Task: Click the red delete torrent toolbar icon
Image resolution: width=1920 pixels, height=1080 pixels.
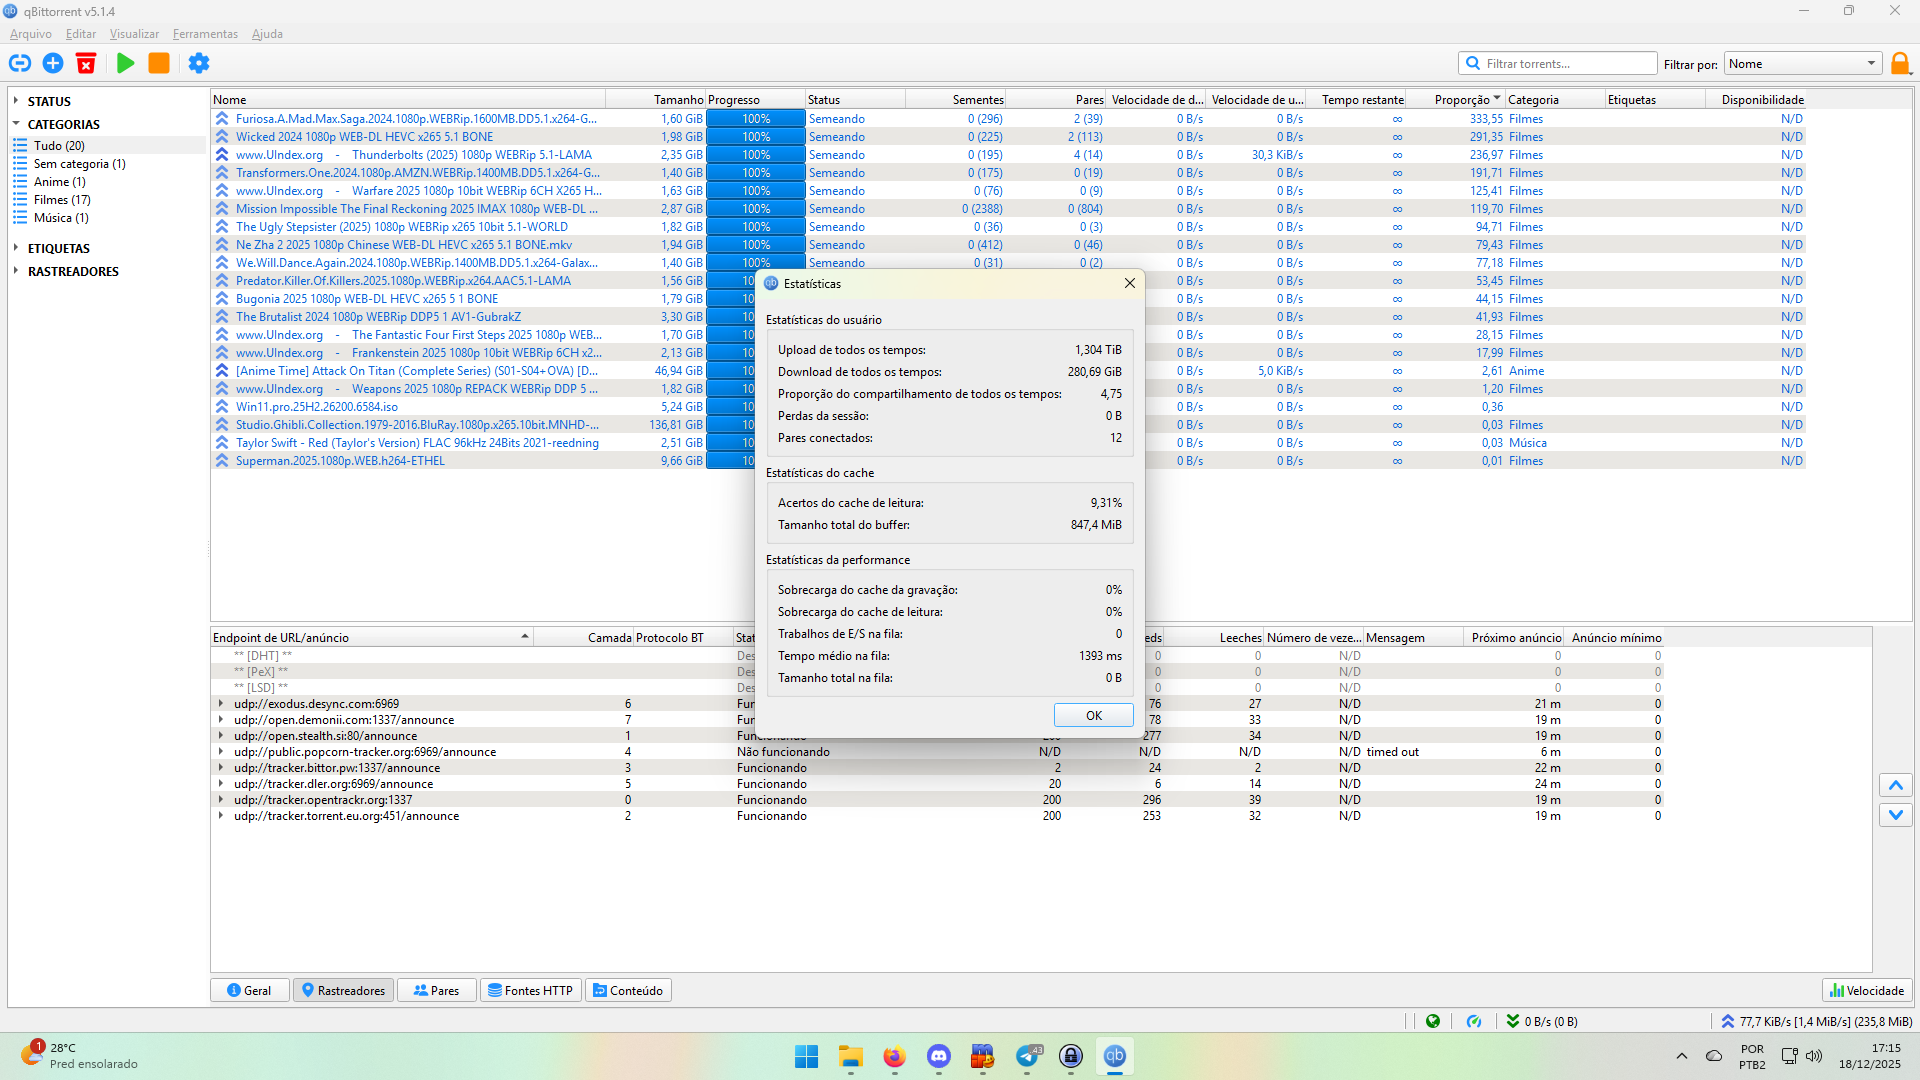Action: pos(86,63)
